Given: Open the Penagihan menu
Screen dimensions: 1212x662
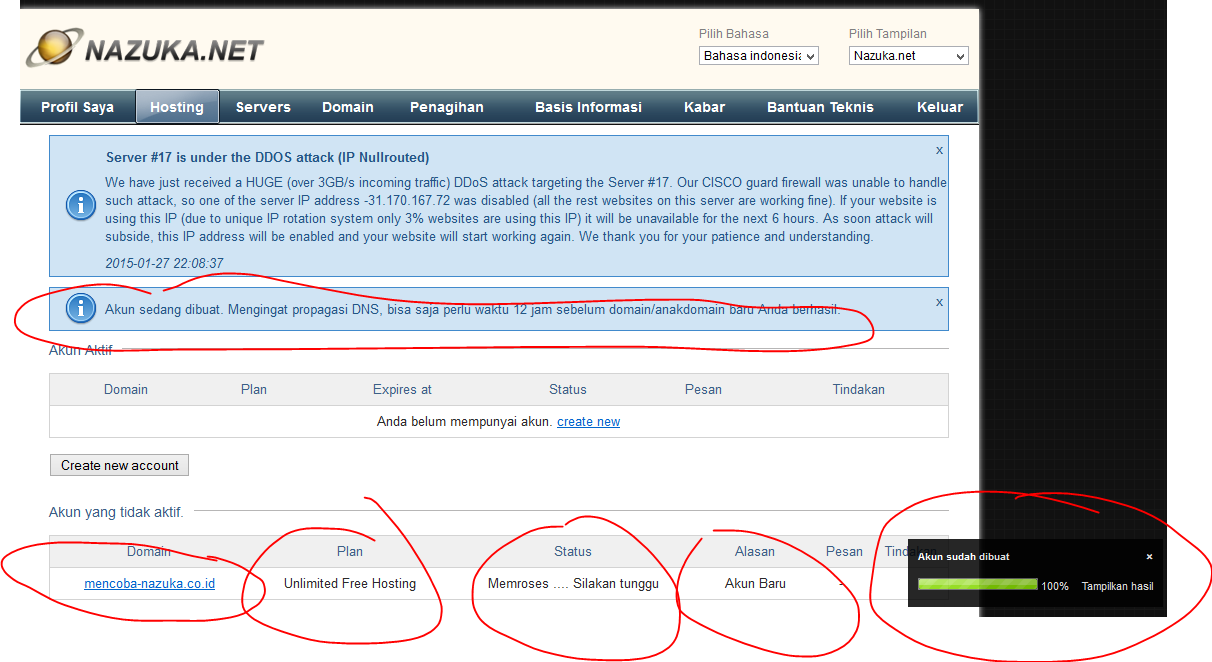Looking at the screenshot, I should click(447, 107).
